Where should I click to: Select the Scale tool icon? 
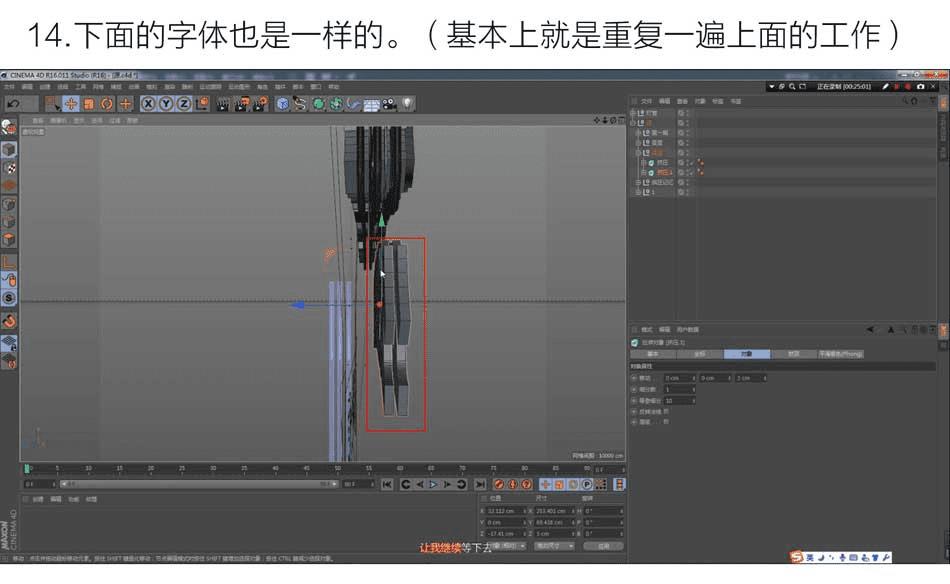point(89,104)
